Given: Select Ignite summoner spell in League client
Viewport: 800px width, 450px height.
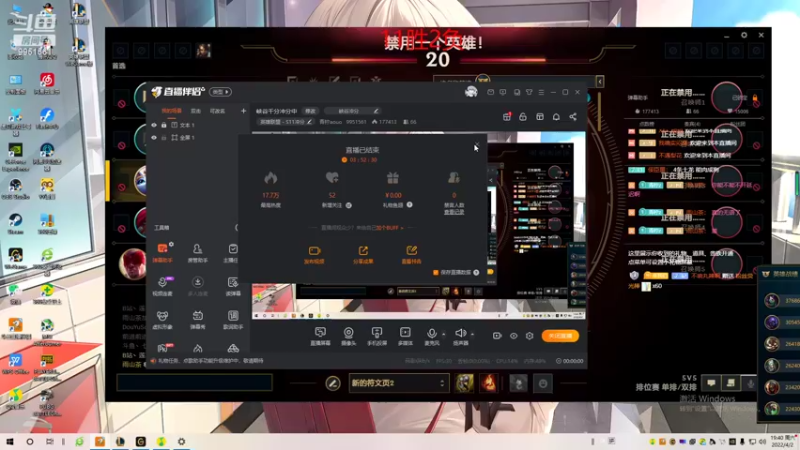Looking at the screenshot, I should pyautogui.click(x=488, y=383).
